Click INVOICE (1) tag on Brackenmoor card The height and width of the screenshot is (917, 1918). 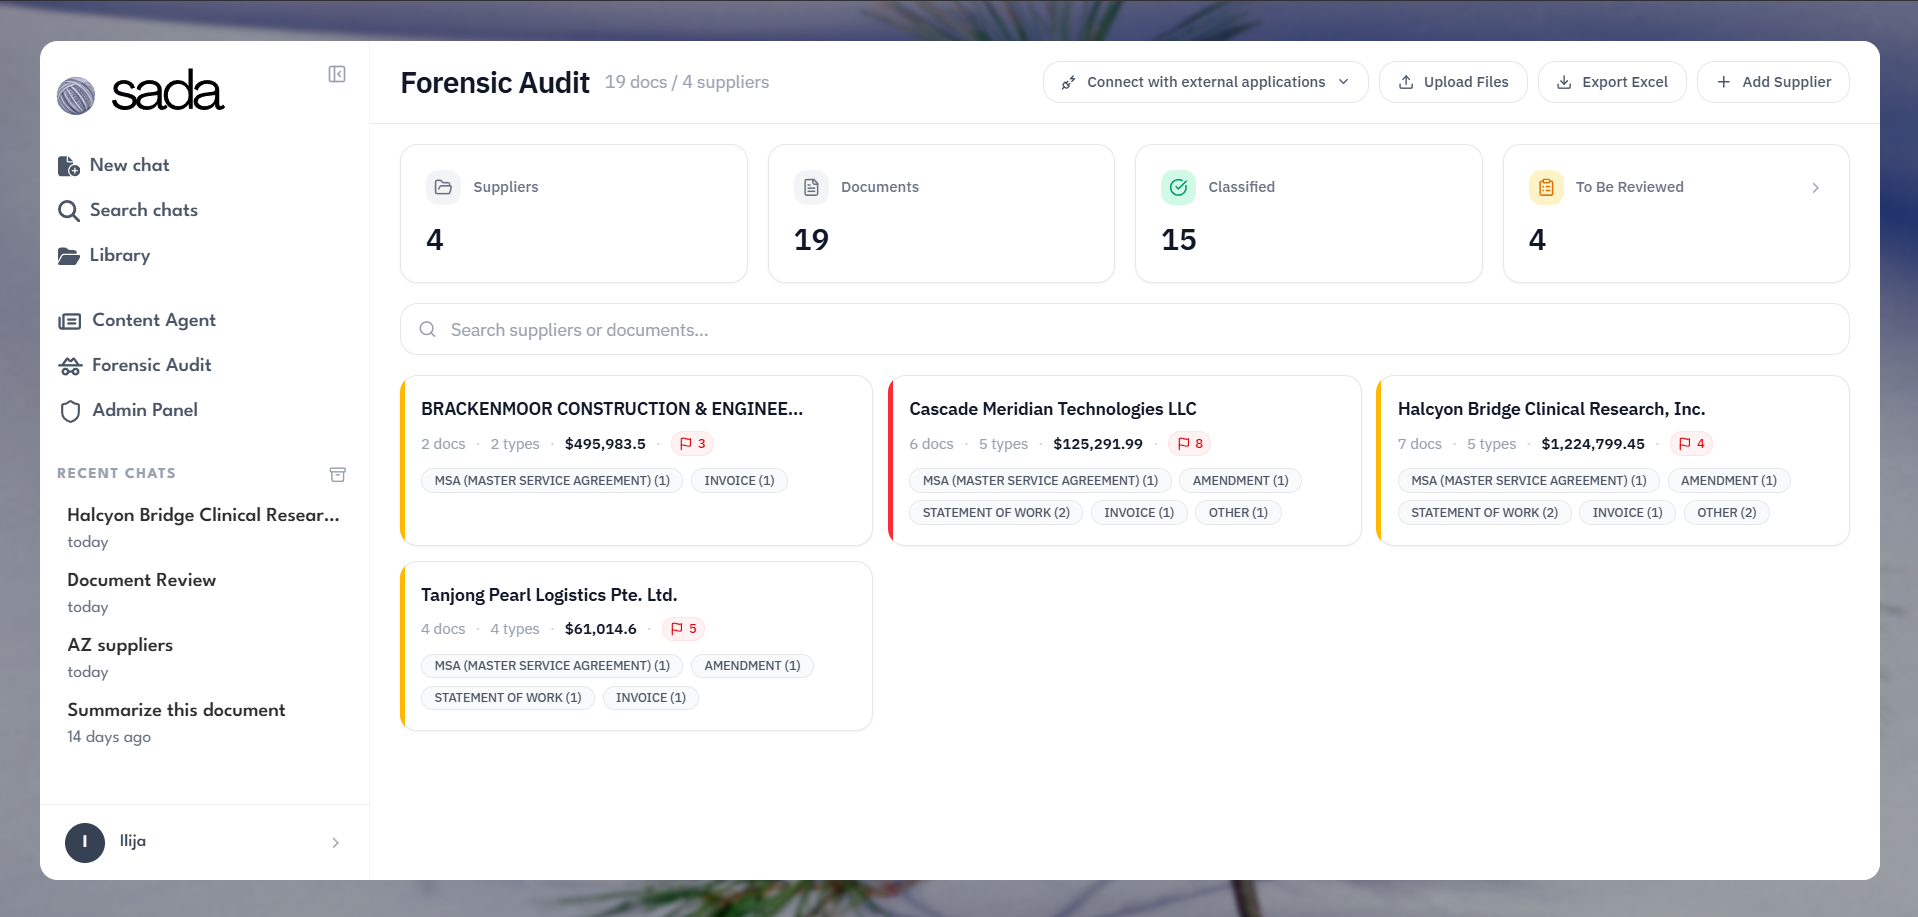(x=739, y=481)
